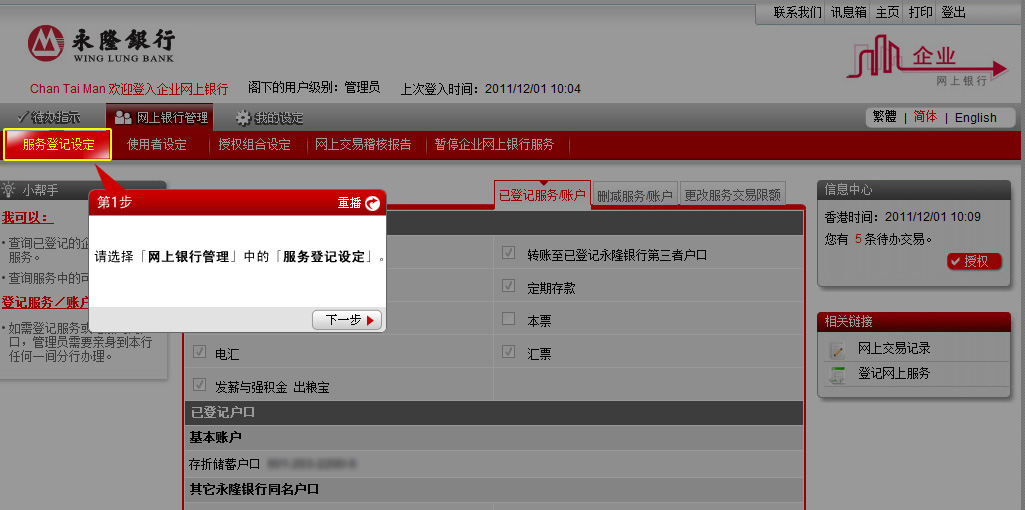This screenshot has height=510, width=1025.
Task: Click the 登出 logout link
Action: coord(953,12)
